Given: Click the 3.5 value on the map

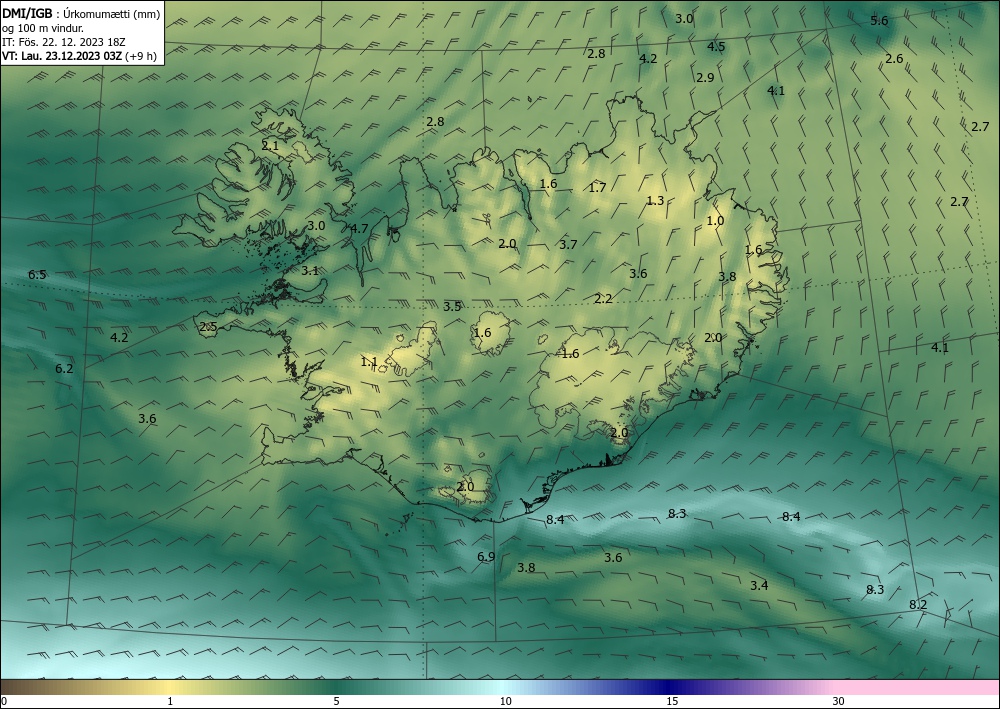Looking at the screenshot, I should 452,307.
